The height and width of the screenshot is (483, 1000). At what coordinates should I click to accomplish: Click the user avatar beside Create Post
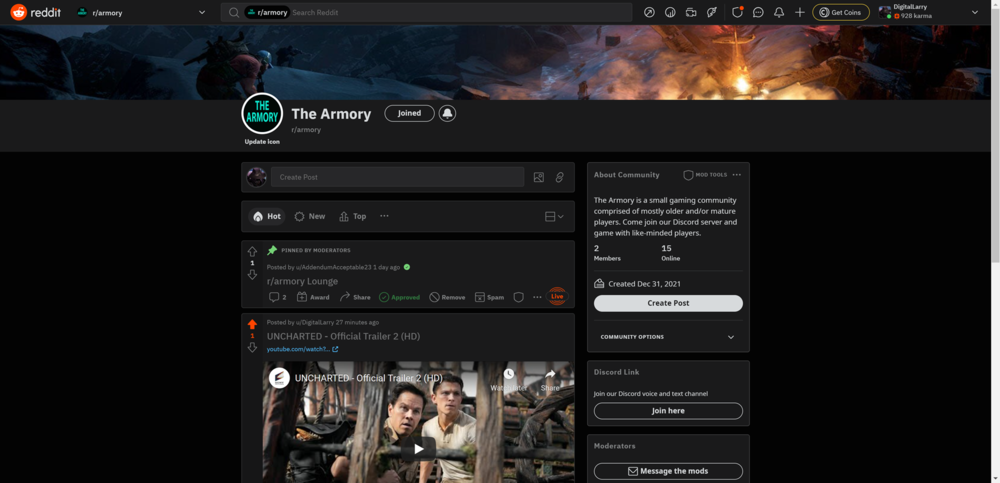[256, 177]
